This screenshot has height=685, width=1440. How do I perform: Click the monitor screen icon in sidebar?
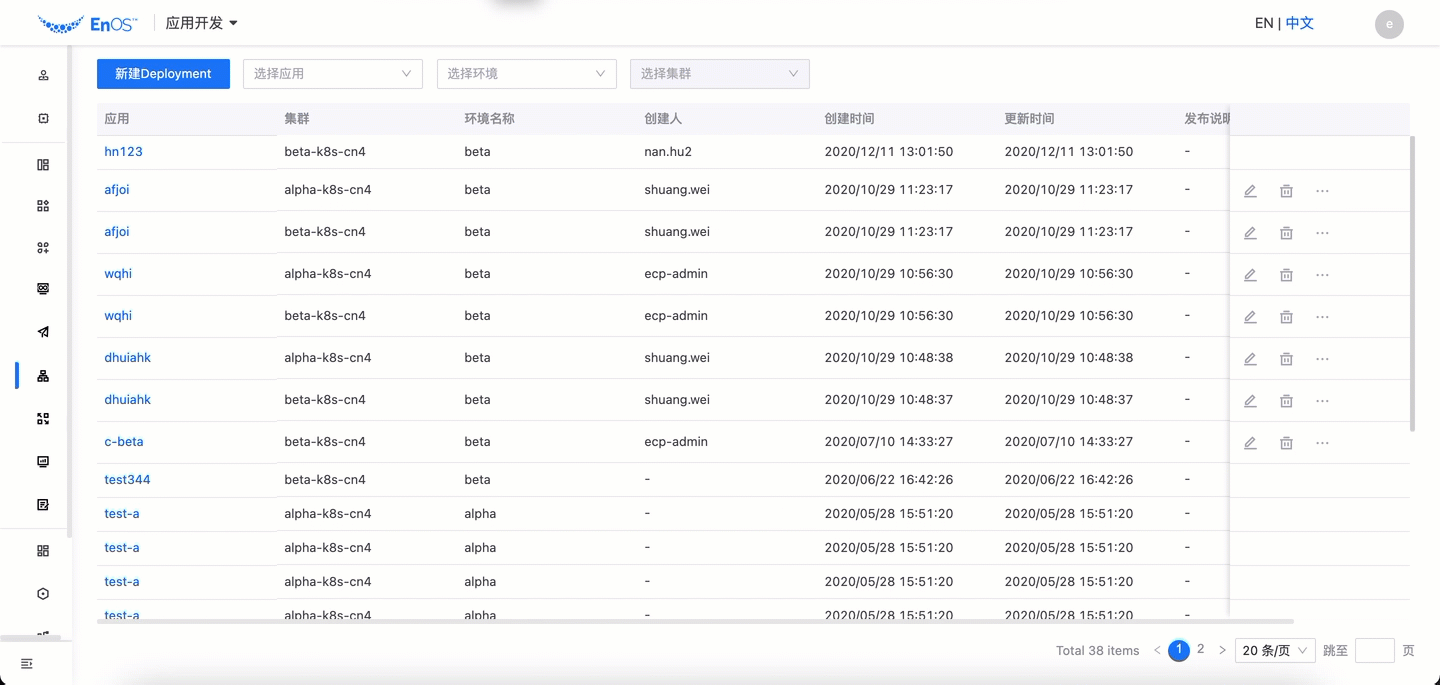tap(43, 462)
